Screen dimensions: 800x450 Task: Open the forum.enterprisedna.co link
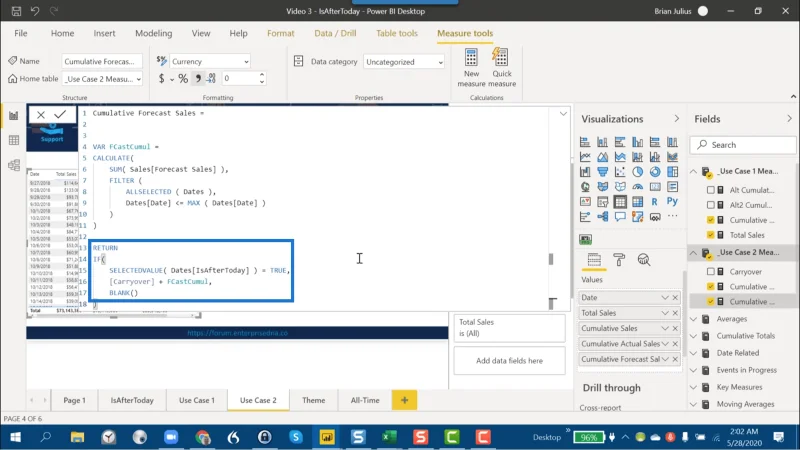237,333
